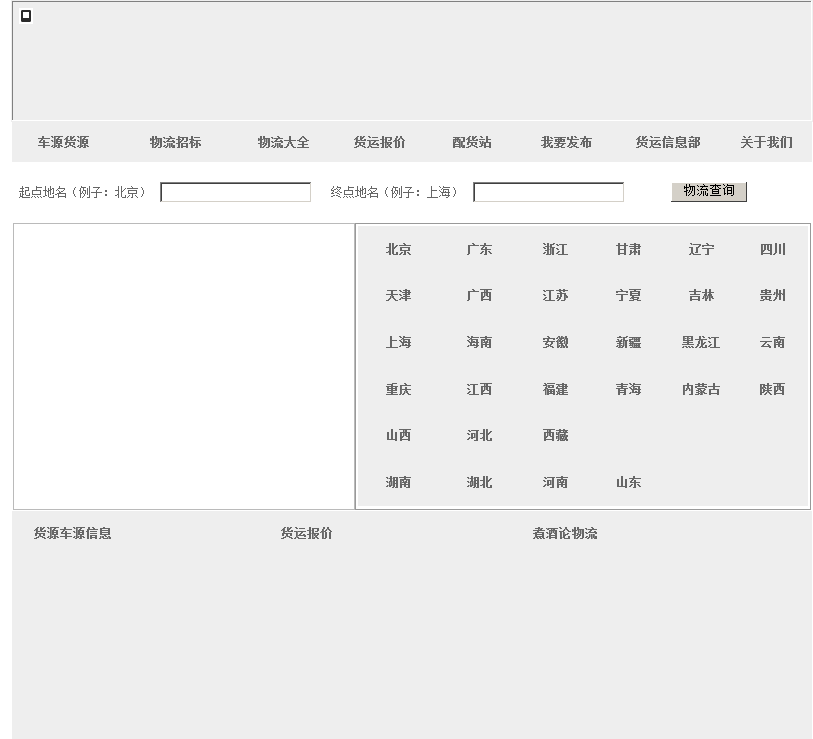Click the 物流查询 button
Image resolution: width=813 pixels, height=739 pixels.
[x=709, y=191]
